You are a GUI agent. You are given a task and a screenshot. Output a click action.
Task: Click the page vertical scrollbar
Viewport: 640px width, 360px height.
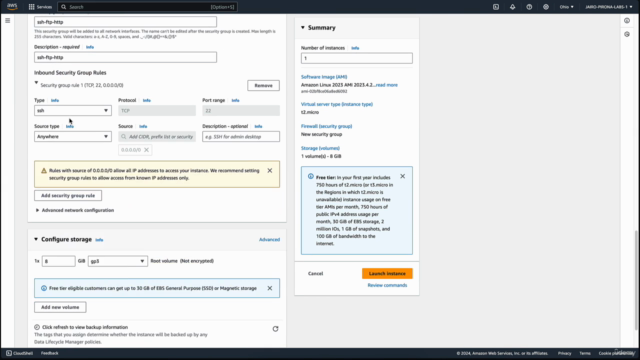(x=636, y=280)
